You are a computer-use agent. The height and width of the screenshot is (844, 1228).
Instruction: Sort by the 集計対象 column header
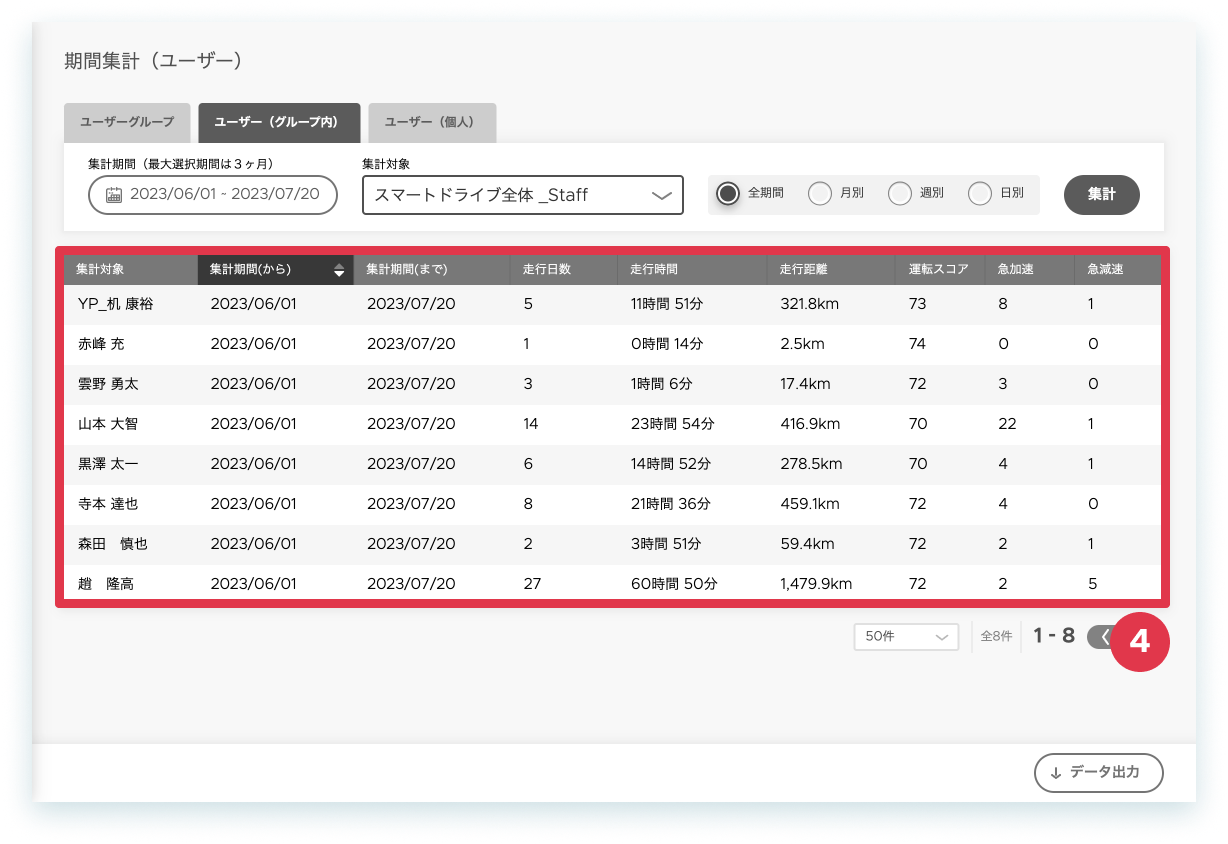point(131,270)
